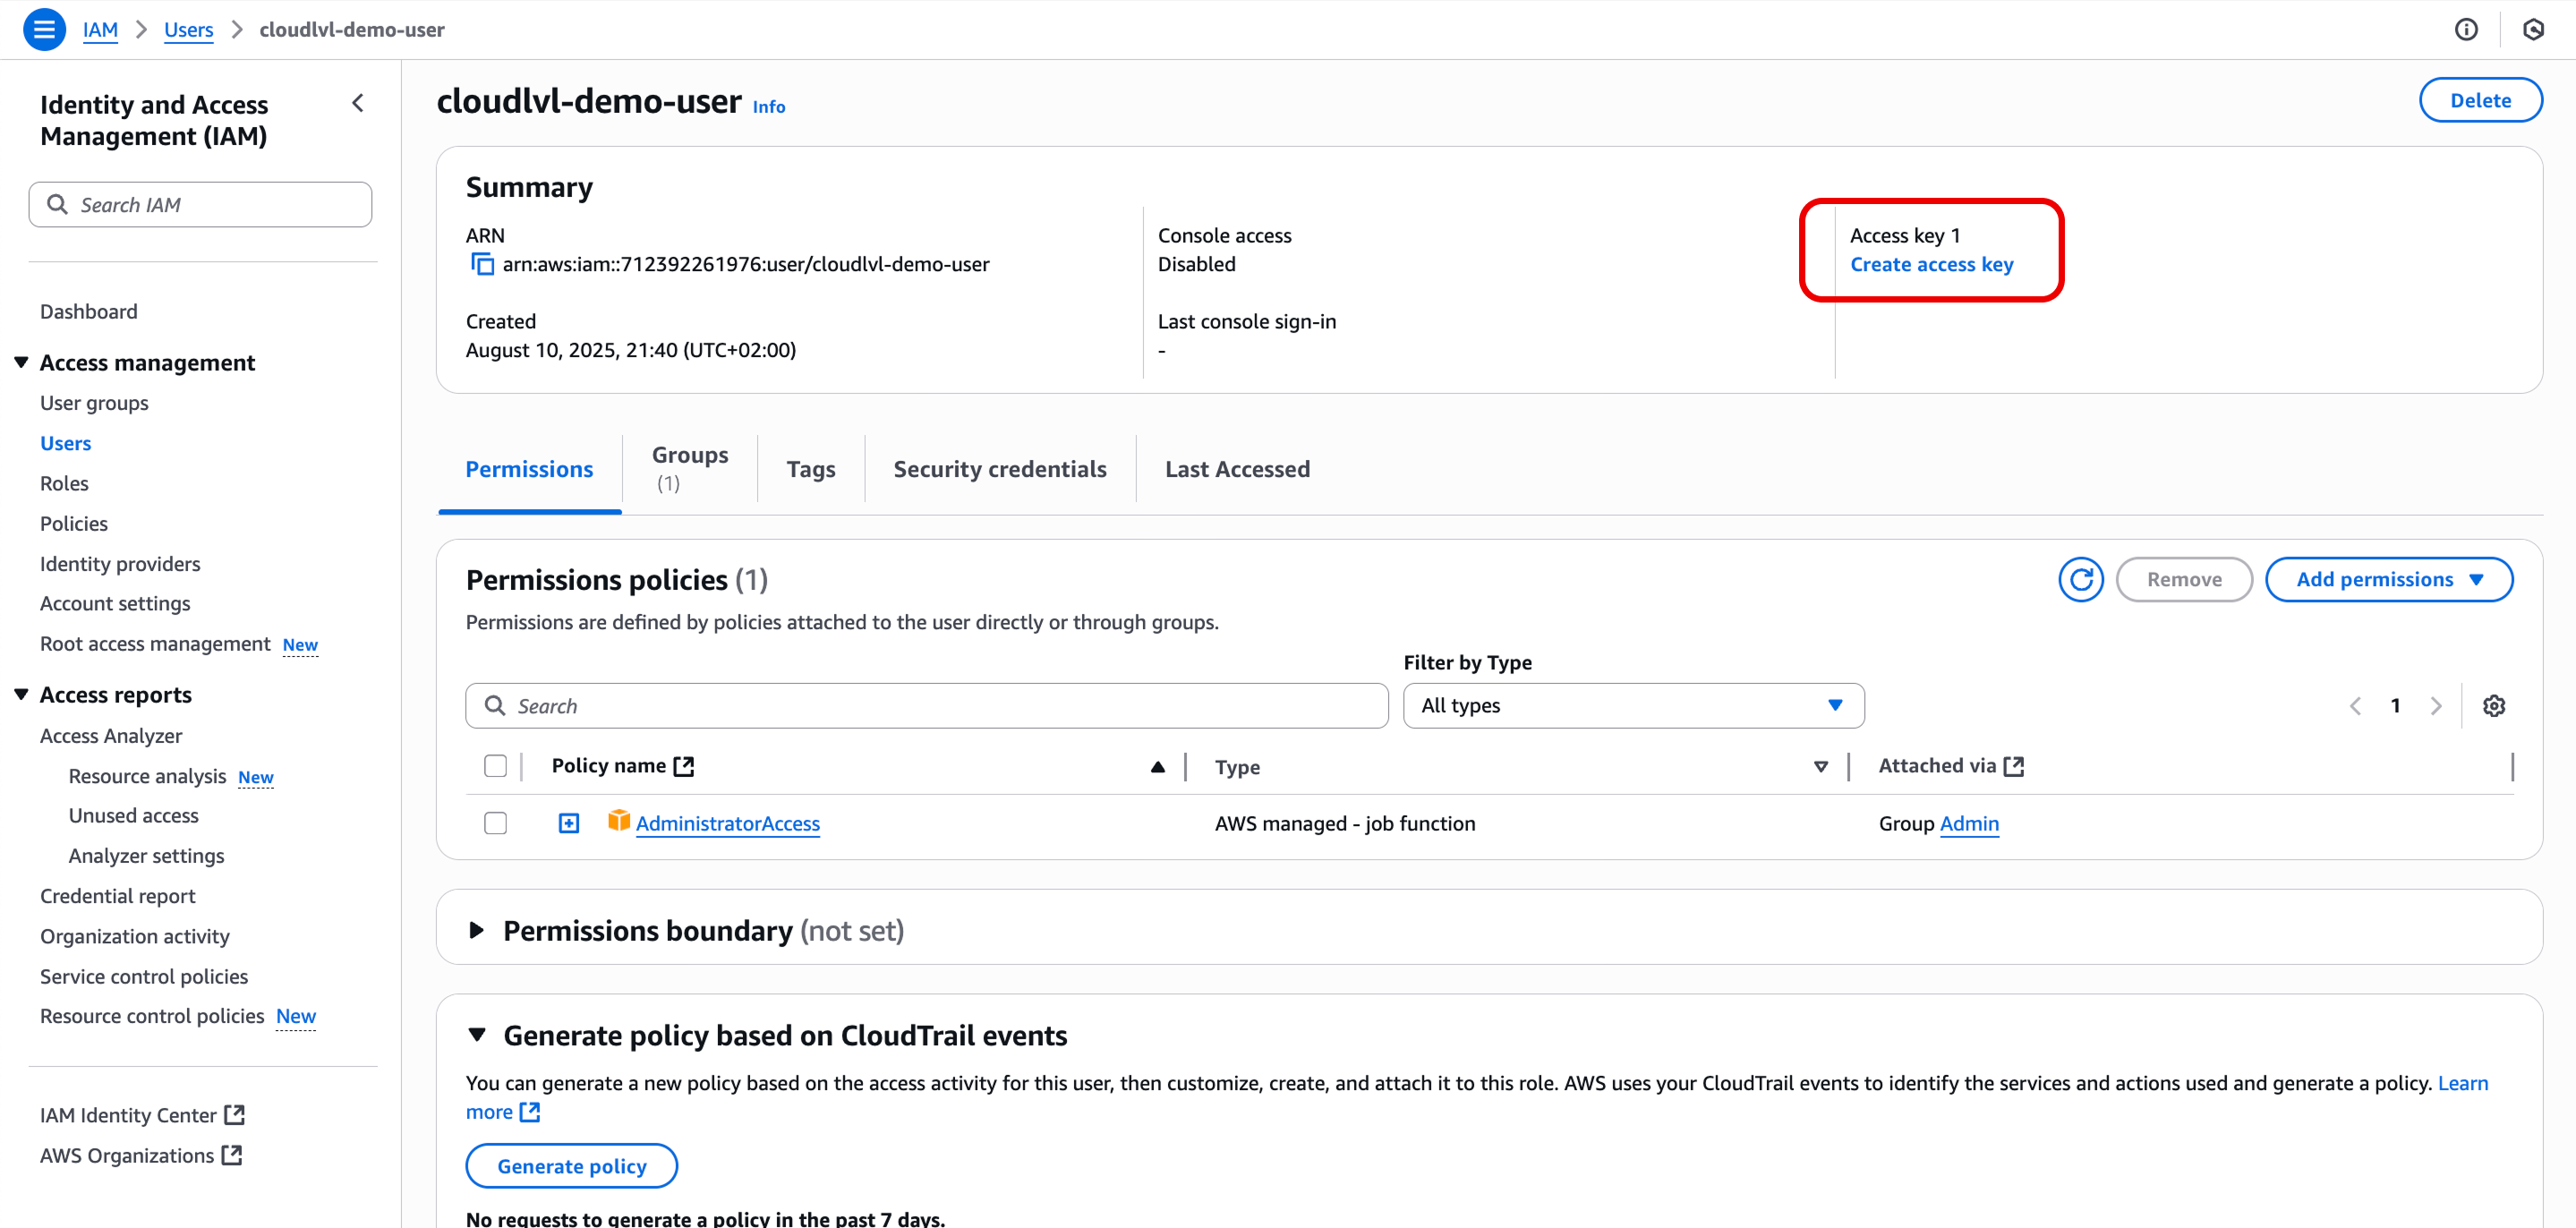This screenshot has height=1228, width=2576.
Task: Collapse the IAM sidebar panel
Action: pyautogui.click(x=357, y=102)
